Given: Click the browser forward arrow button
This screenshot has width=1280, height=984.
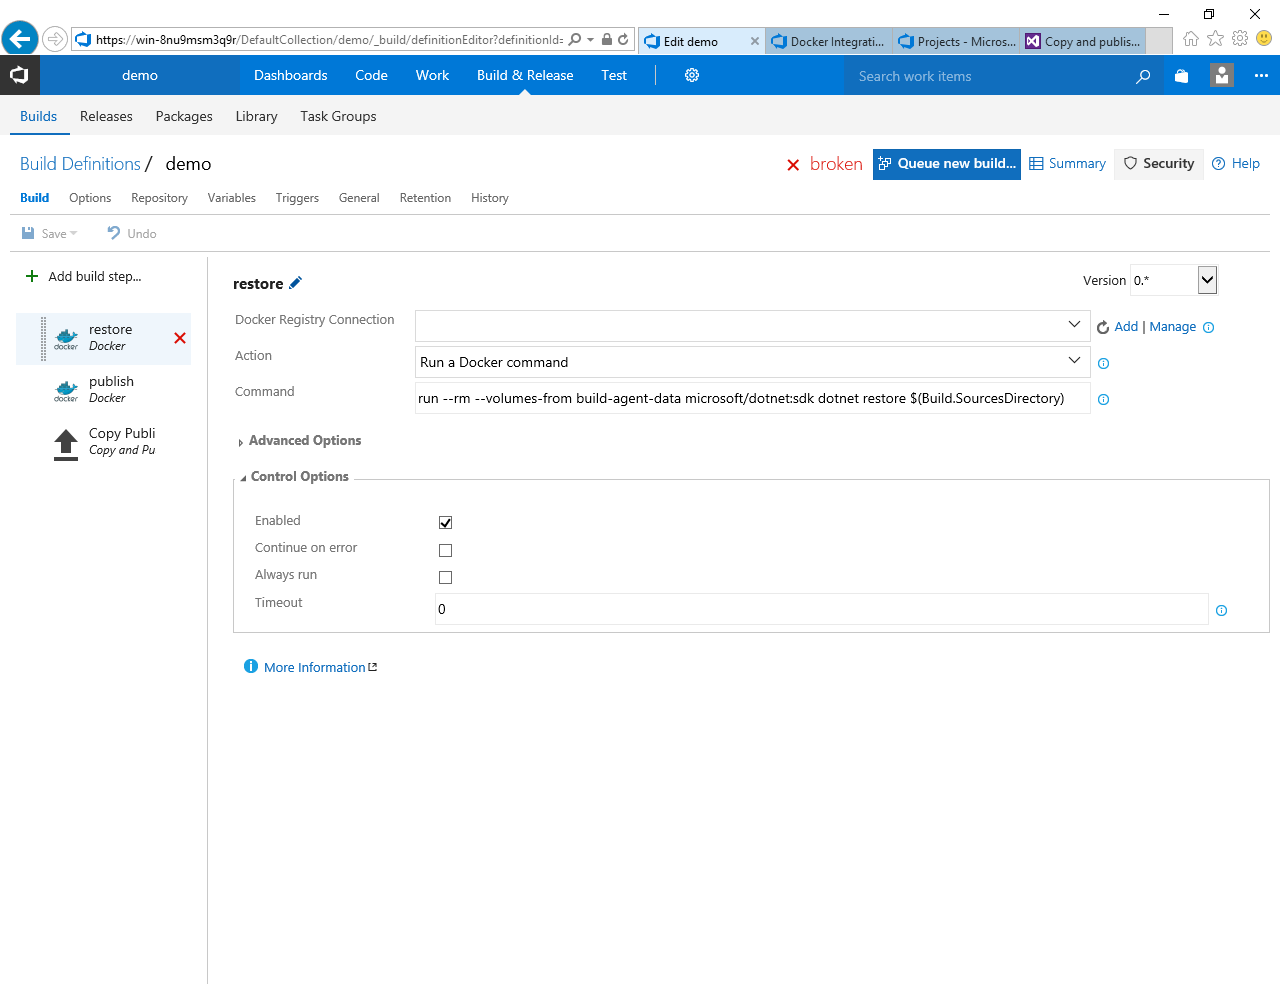Looking at the screenshot, I should (x=55, y=40).
